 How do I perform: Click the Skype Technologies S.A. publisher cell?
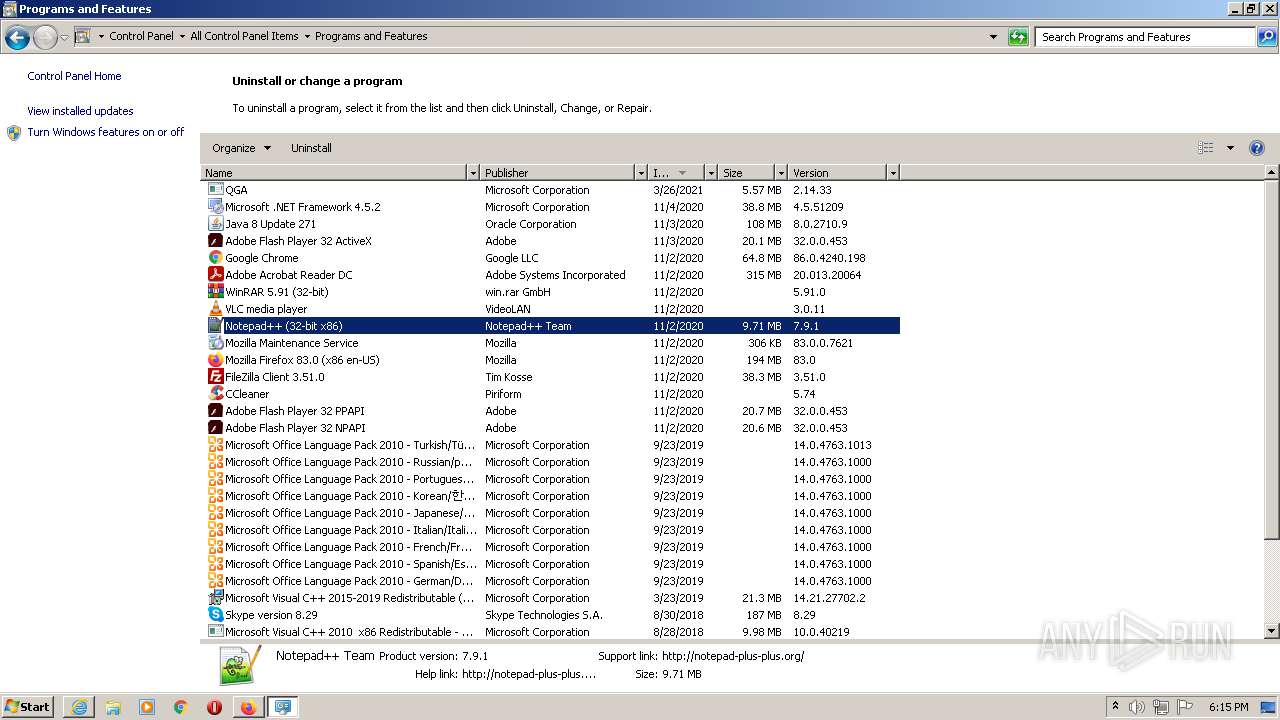click(544, 615)
